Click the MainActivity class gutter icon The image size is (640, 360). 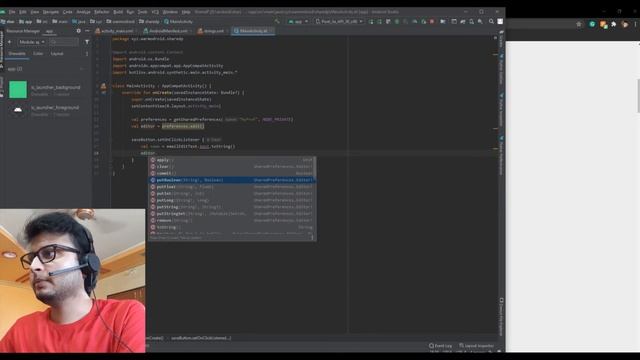[x=103, y=86]
